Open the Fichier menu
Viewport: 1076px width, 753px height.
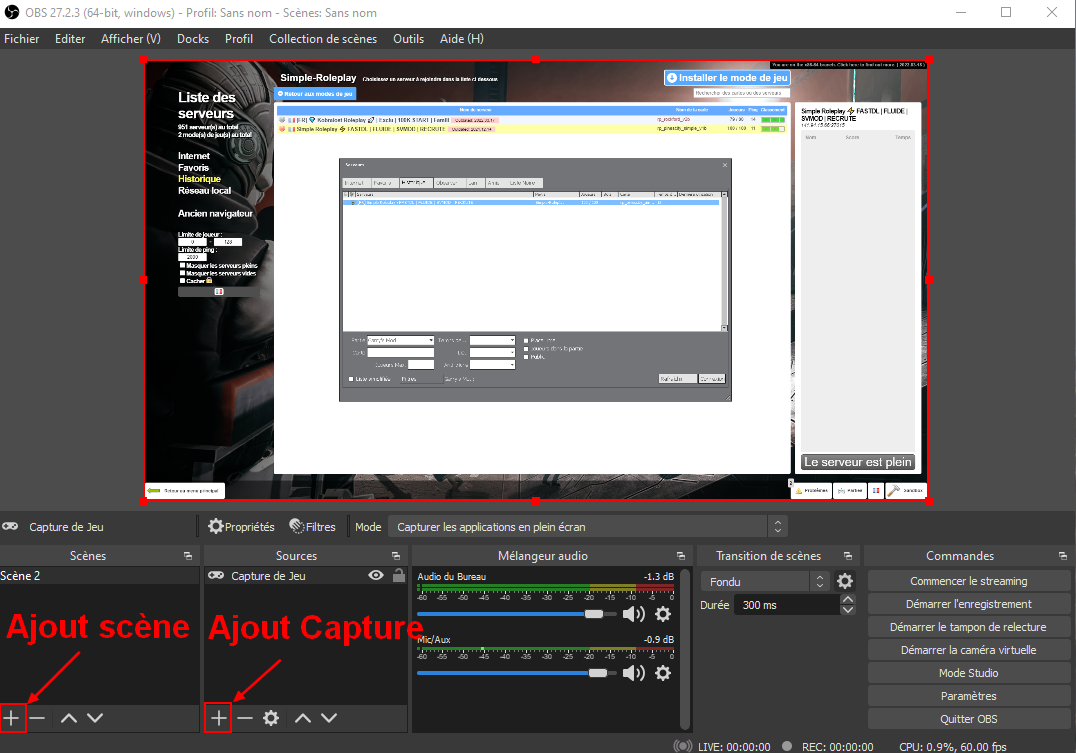[21, 38]
